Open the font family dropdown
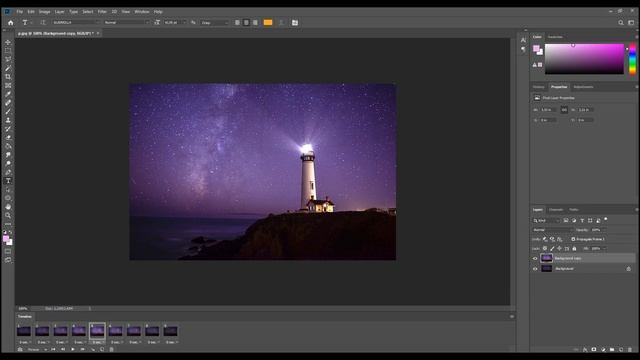This screenshot has width=640, height=360. [76, 22]
